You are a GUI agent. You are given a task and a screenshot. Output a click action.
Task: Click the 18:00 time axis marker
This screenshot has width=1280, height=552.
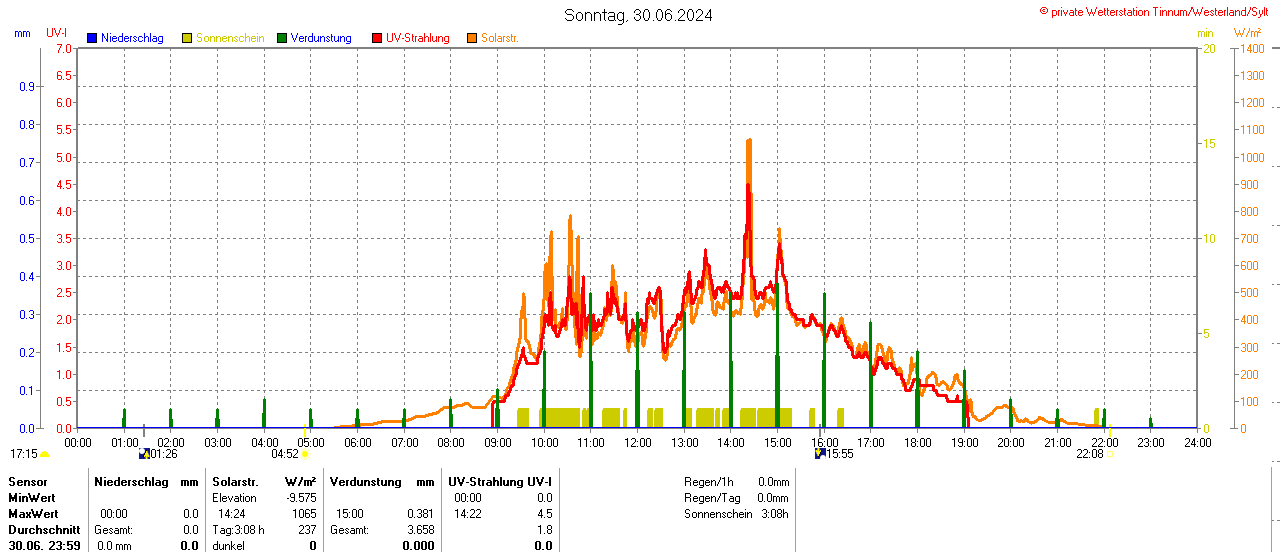click(917, 442)
